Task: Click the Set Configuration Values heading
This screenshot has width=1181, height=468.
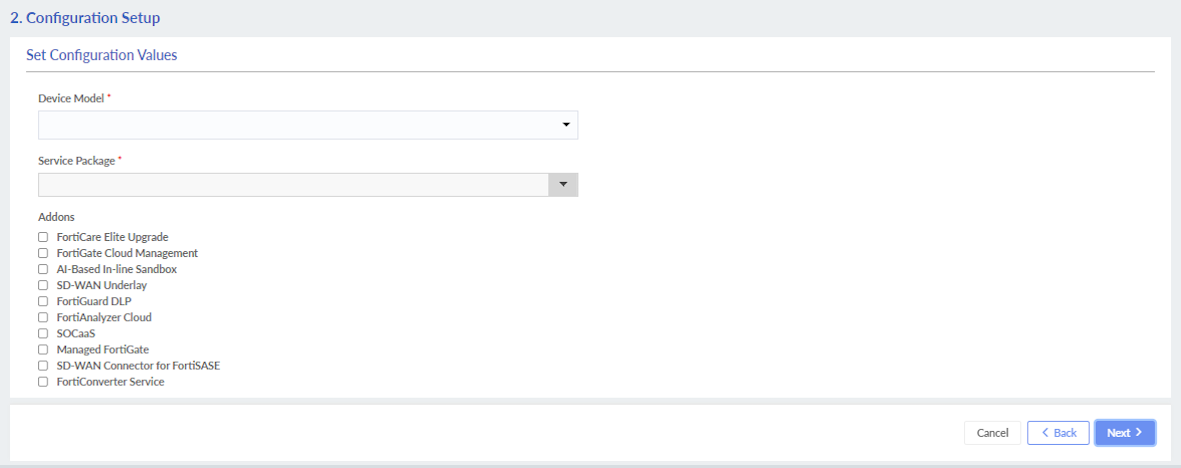Action: pyautogui.click(x=101, y=55)
